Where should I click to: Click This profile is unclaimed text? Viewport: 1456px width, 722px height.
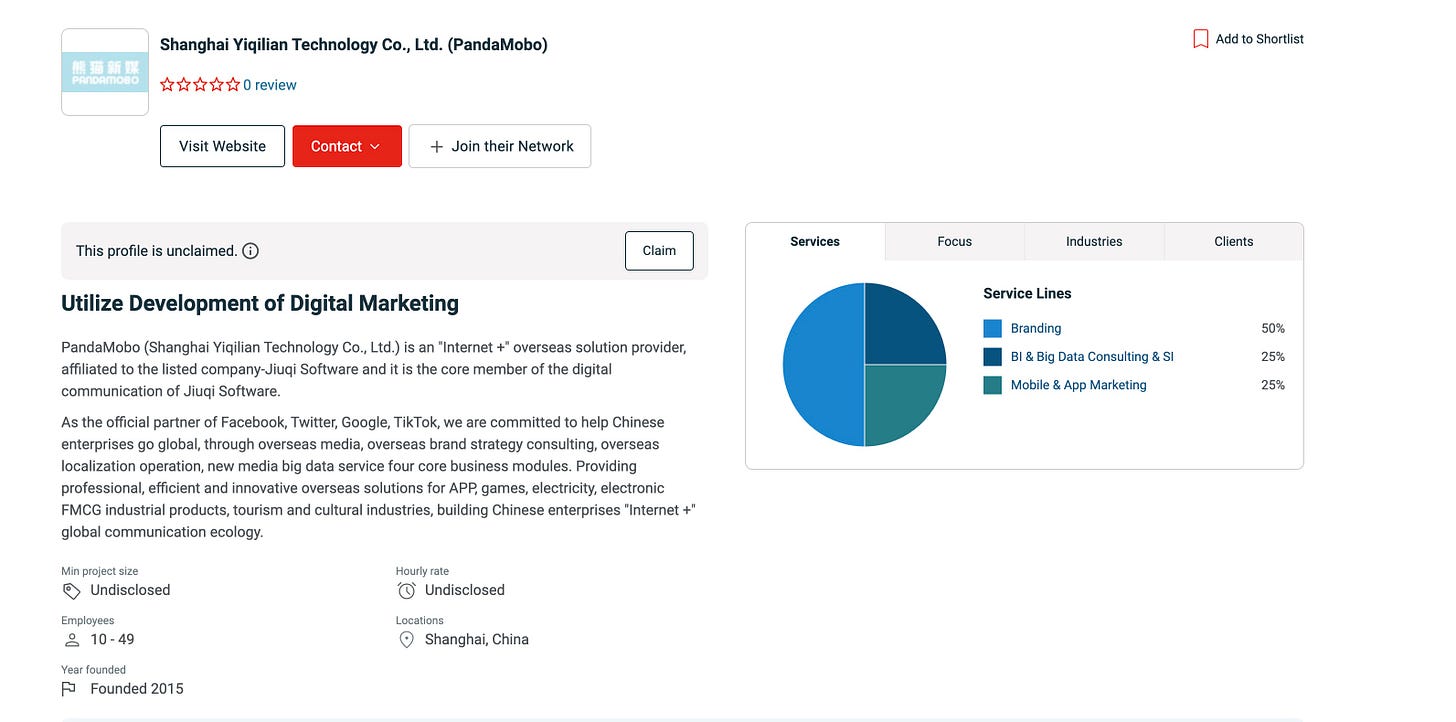pyautogui.click(x=157, y=251)
